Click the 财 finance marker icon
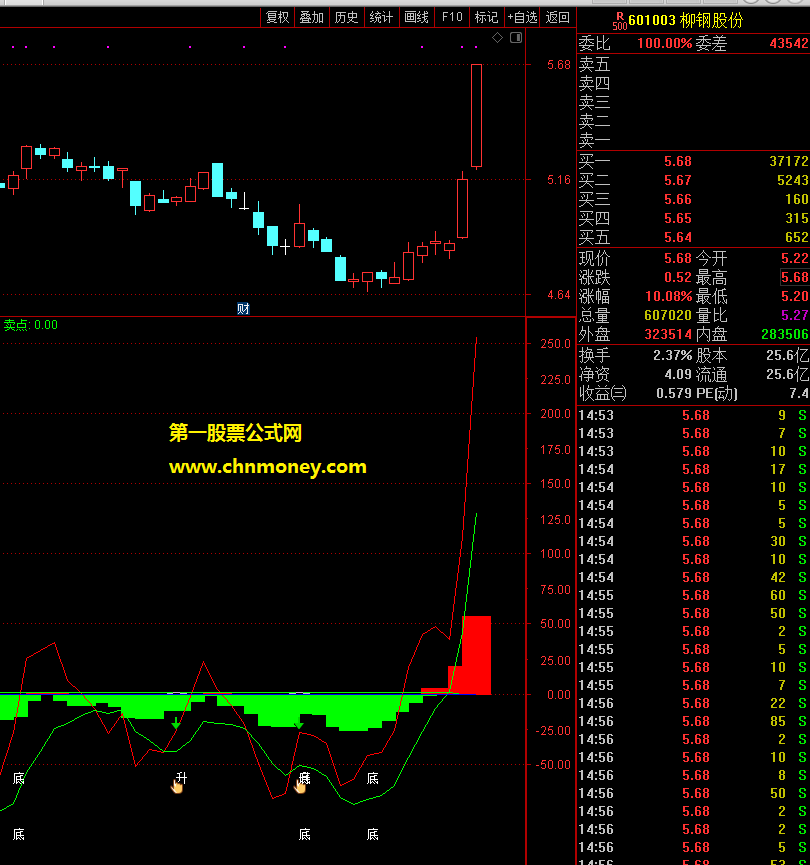The height and width of the screenshot is (865, 810). coord(243,309)
